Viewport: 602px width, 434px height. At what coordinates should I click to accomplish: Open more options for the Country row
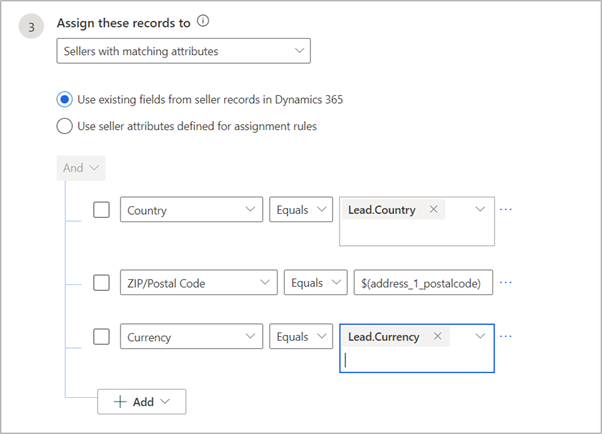pos(506,209)
